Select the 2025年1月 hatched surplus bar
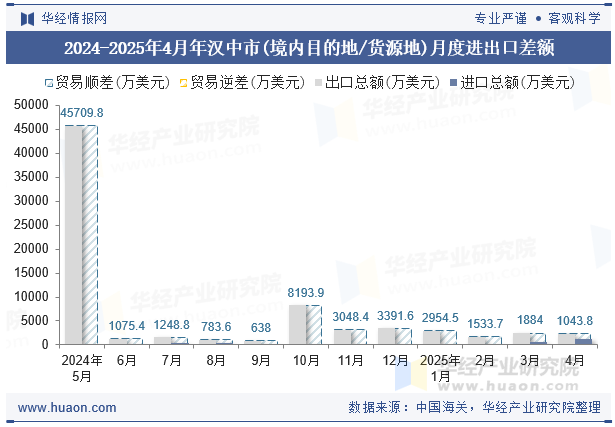The image size is (615, 427). (448, 338)
